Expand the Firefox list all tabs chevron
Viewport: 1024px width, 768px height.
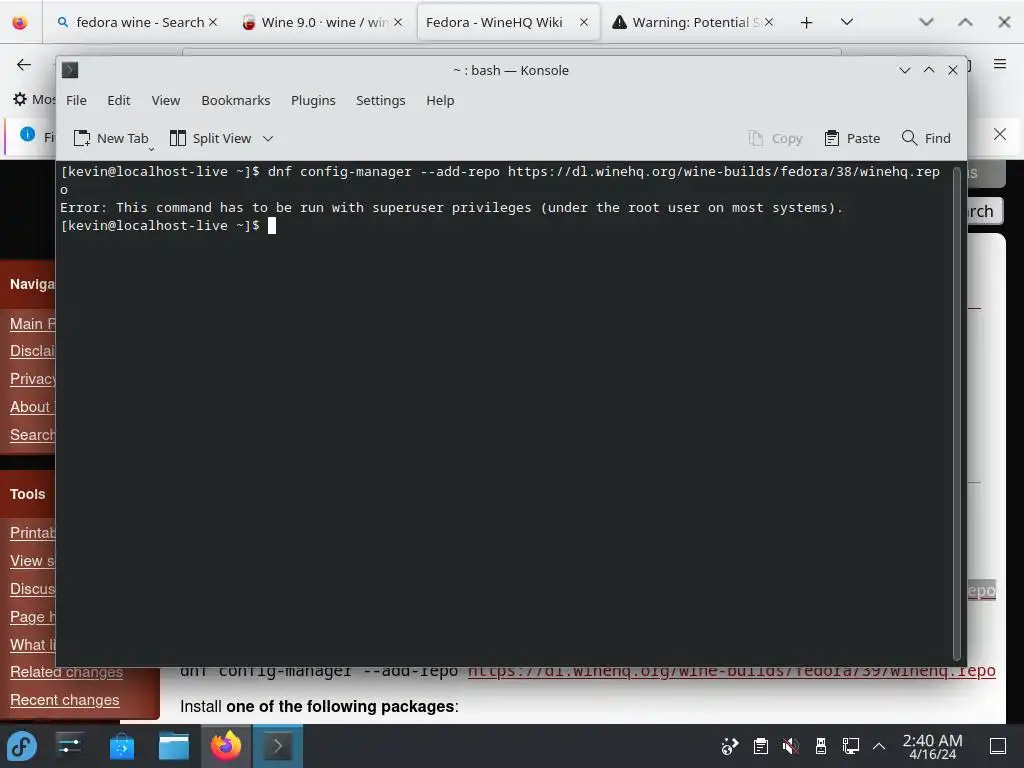[x=847, y=22]
